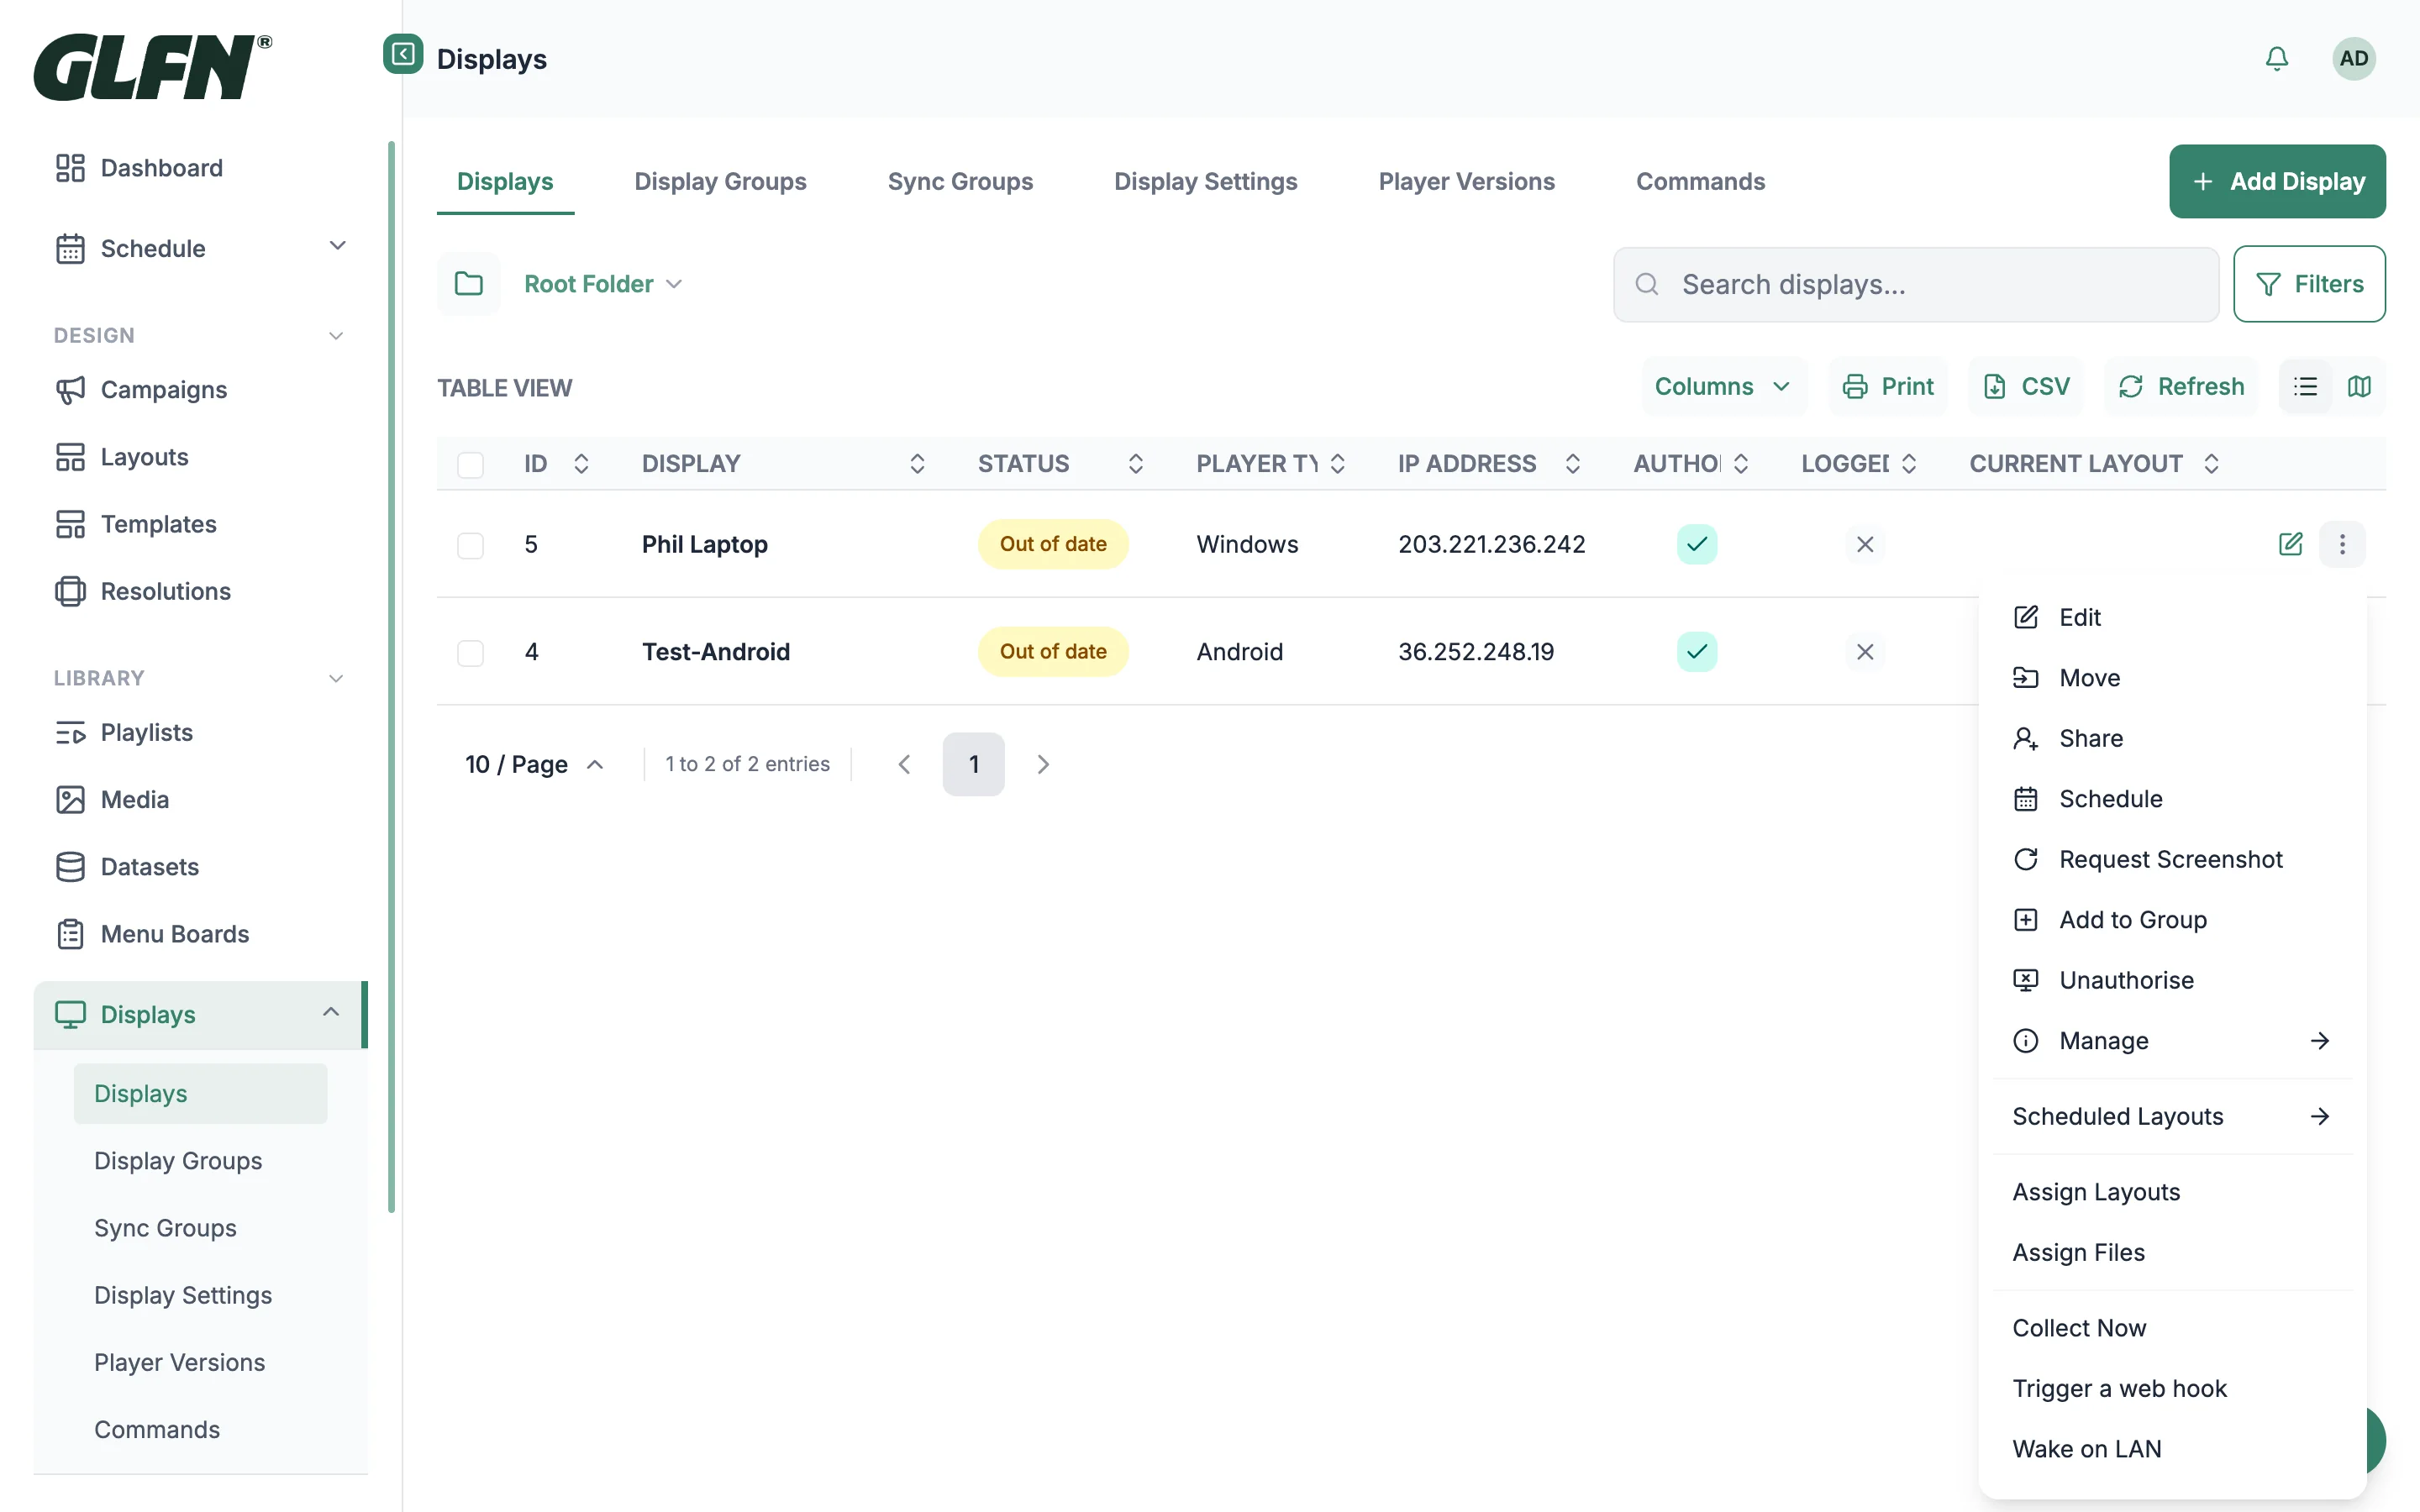
Task: Open the 10 / Page size dropdown
Action: (x=535, y=764)
